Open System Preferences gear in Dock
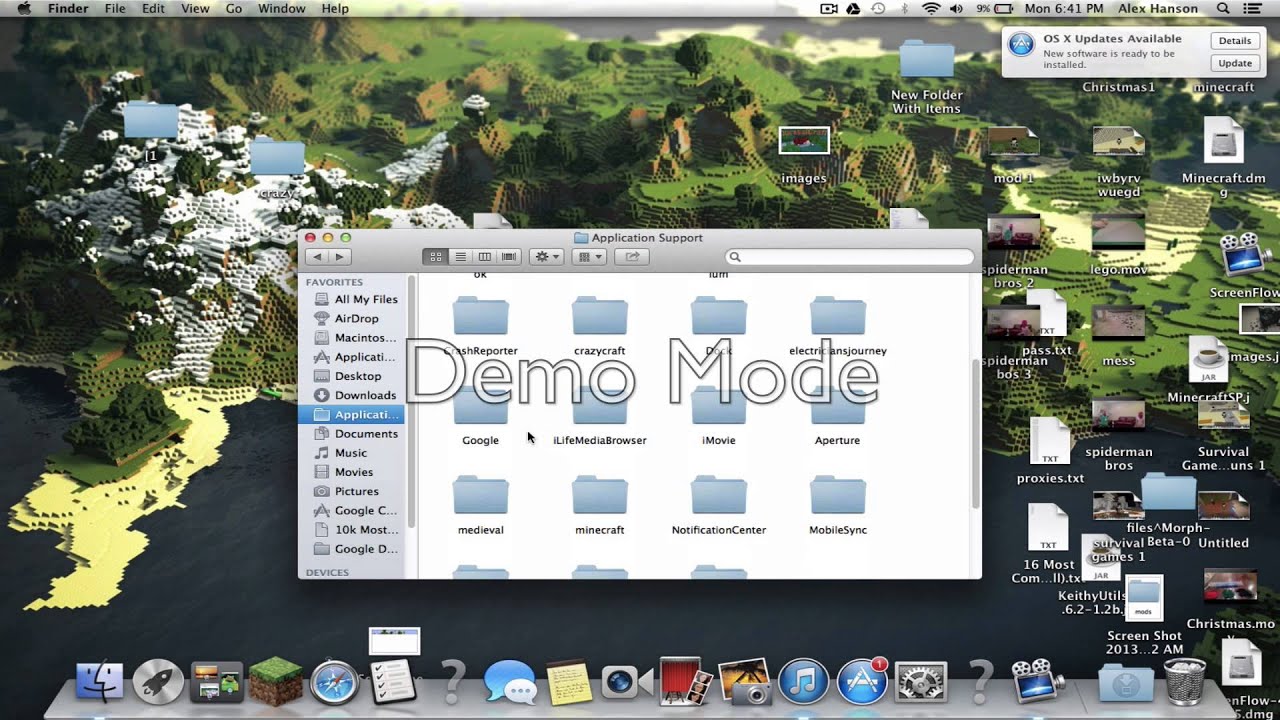This screenshot has width=1280, height=720. [920, 683]
